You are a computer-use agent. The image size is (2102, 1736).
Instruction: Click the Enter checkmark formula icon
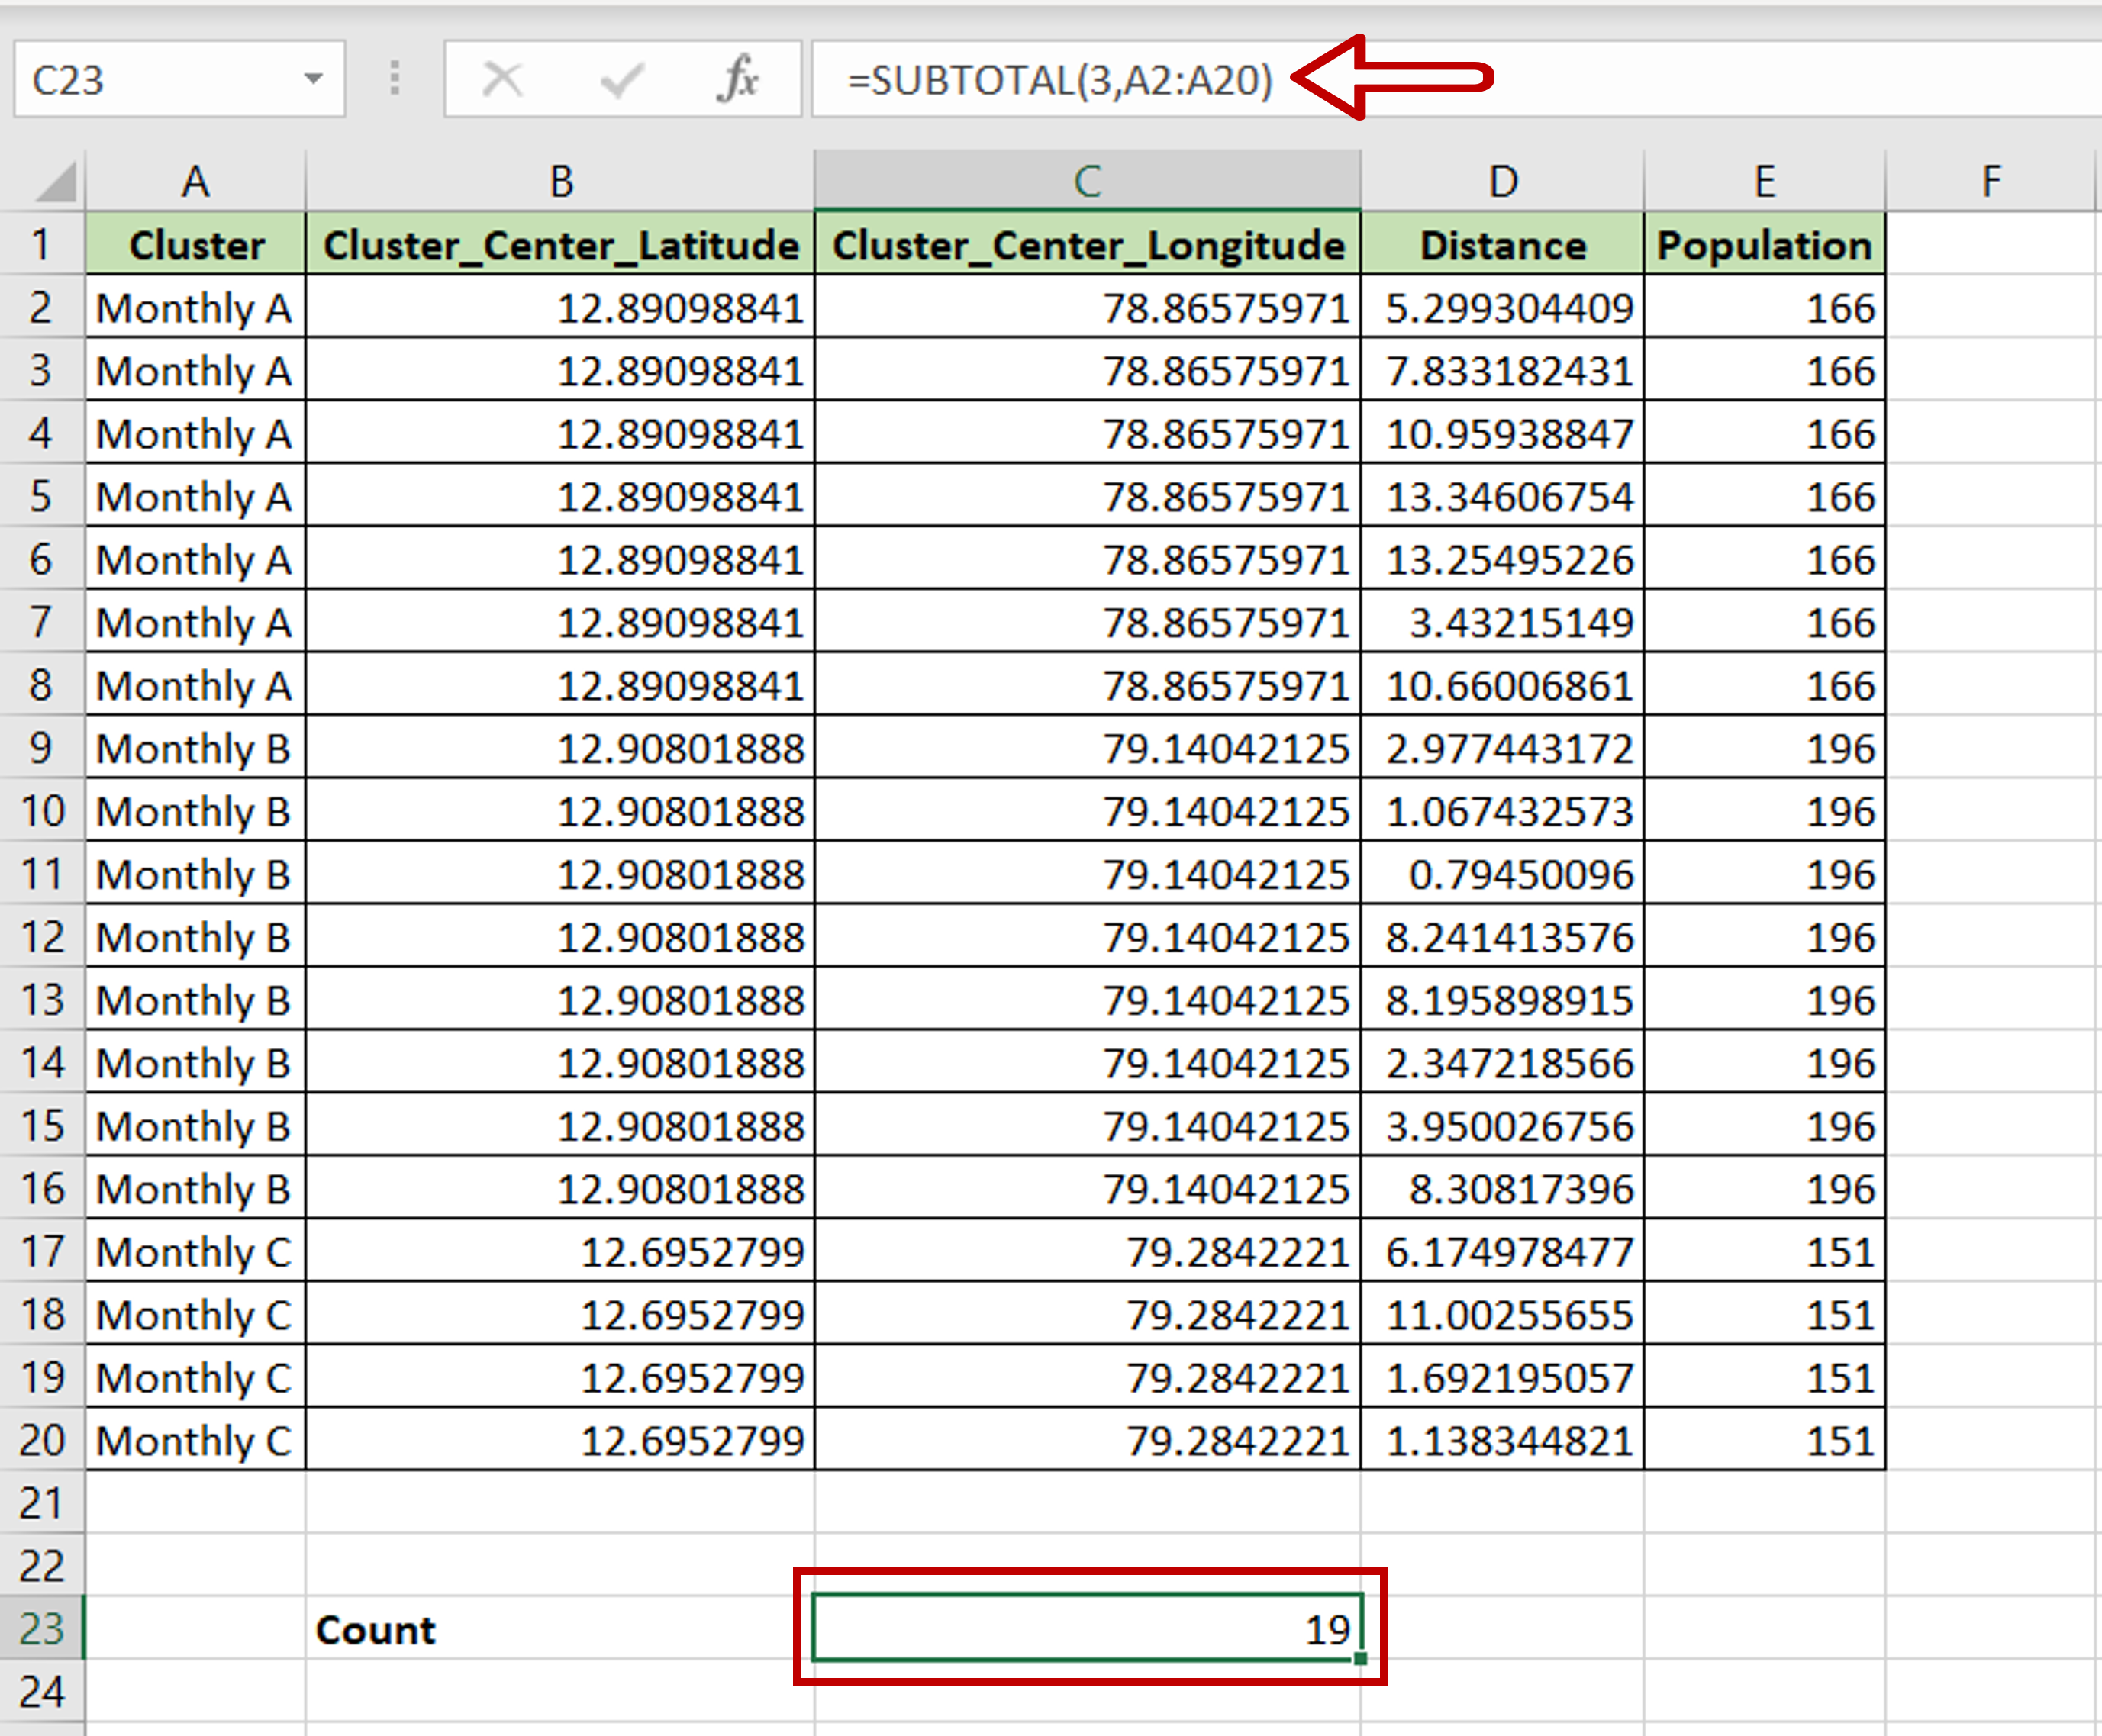tap(621, 79)
